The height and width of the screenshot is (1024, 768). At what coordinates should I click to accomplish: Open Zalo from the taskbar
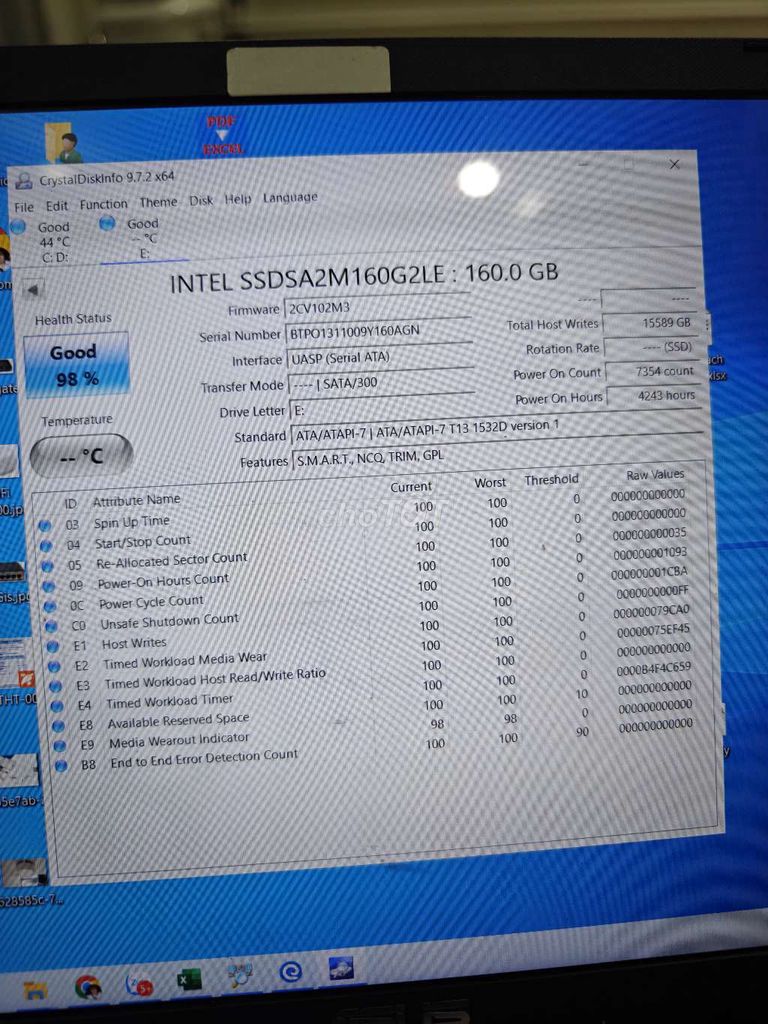coord(138,984)
